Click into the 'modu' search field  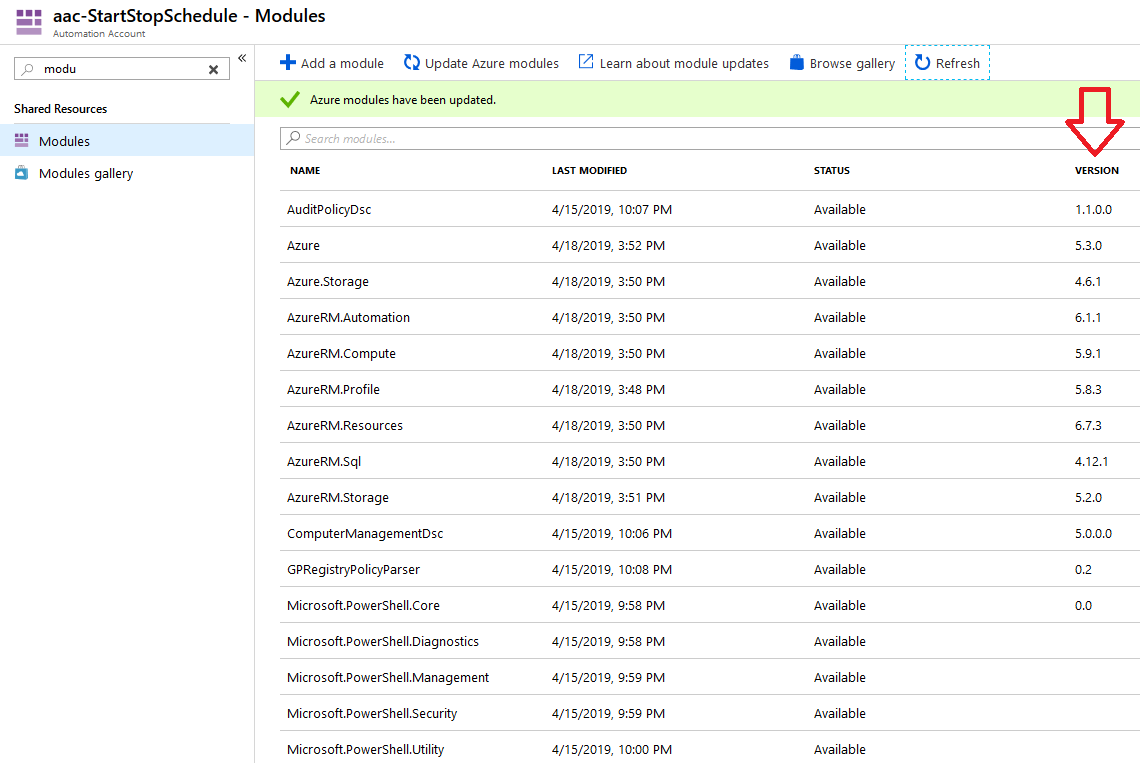coord(121,69)
